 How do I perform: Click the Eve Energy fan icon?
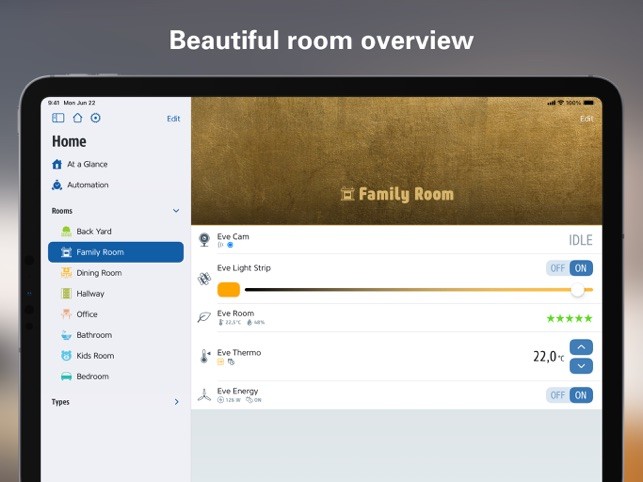(204, 395)
